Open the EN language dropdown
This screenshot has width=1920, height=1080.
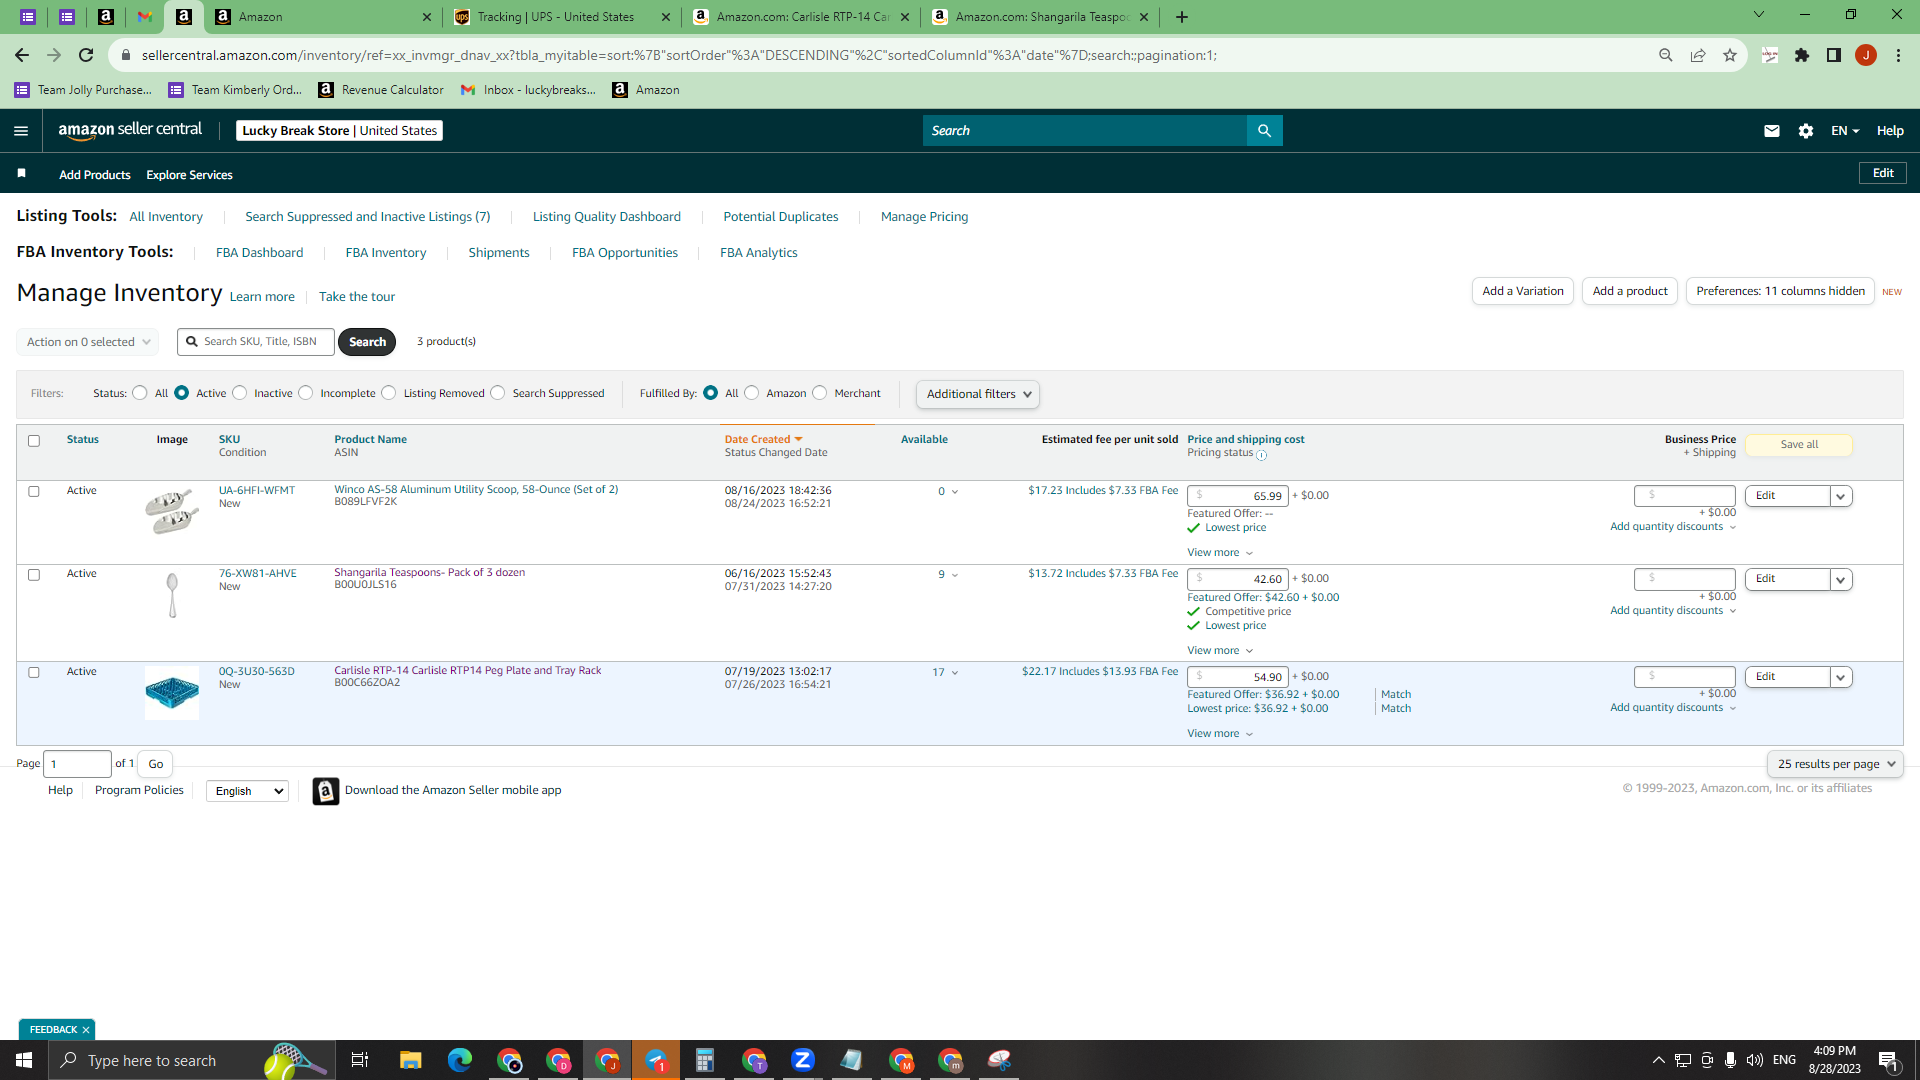click(1845, 131)
